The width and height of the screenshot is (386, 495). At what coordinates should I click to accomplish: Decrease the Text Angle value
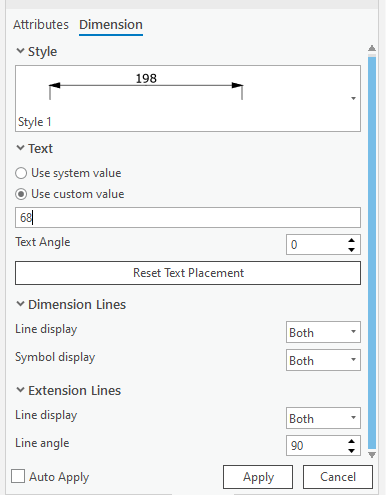click(351, 249)
